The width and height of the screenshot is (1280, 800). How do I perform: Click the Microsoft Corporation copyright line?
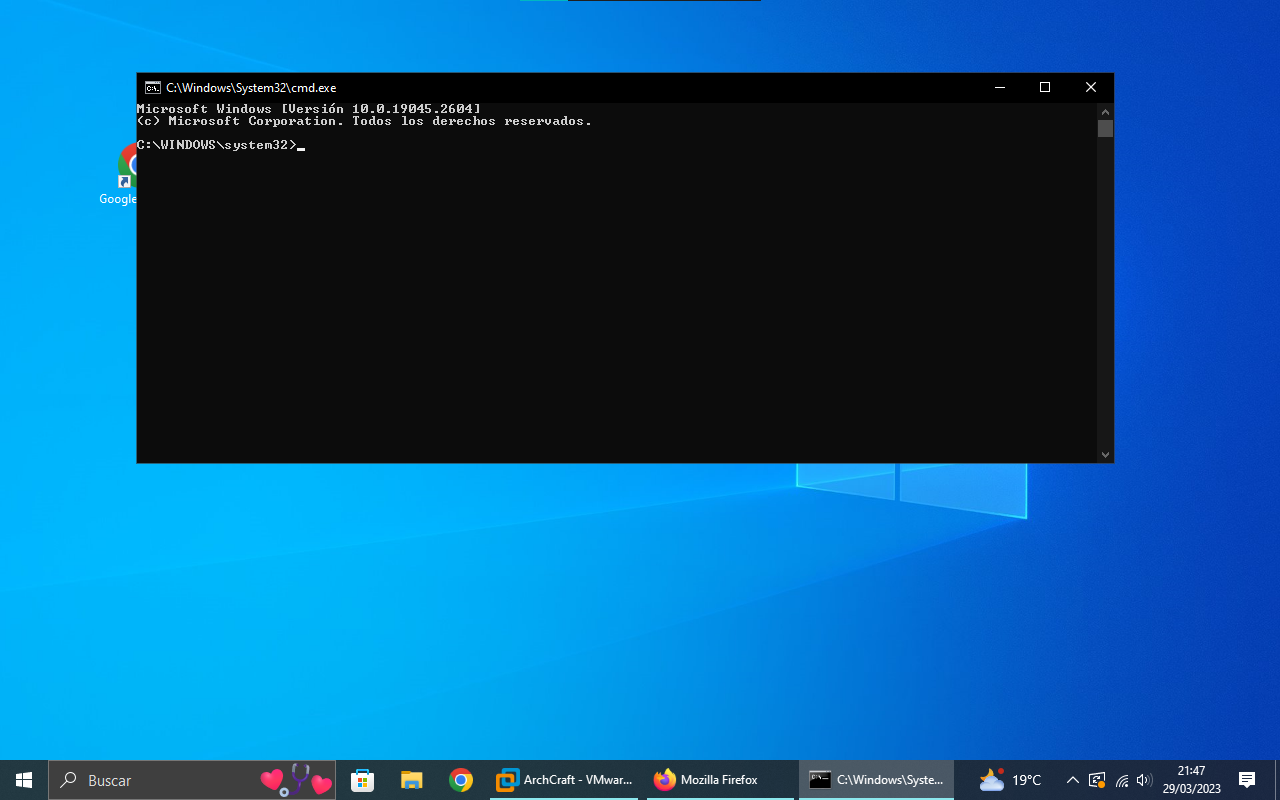coord(364,121)
